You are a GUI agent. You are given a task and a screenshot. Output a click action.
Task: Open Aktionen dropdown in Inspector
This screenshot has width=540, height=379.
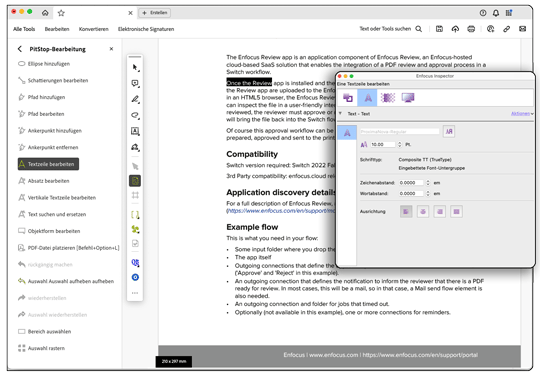pos(522,114)
